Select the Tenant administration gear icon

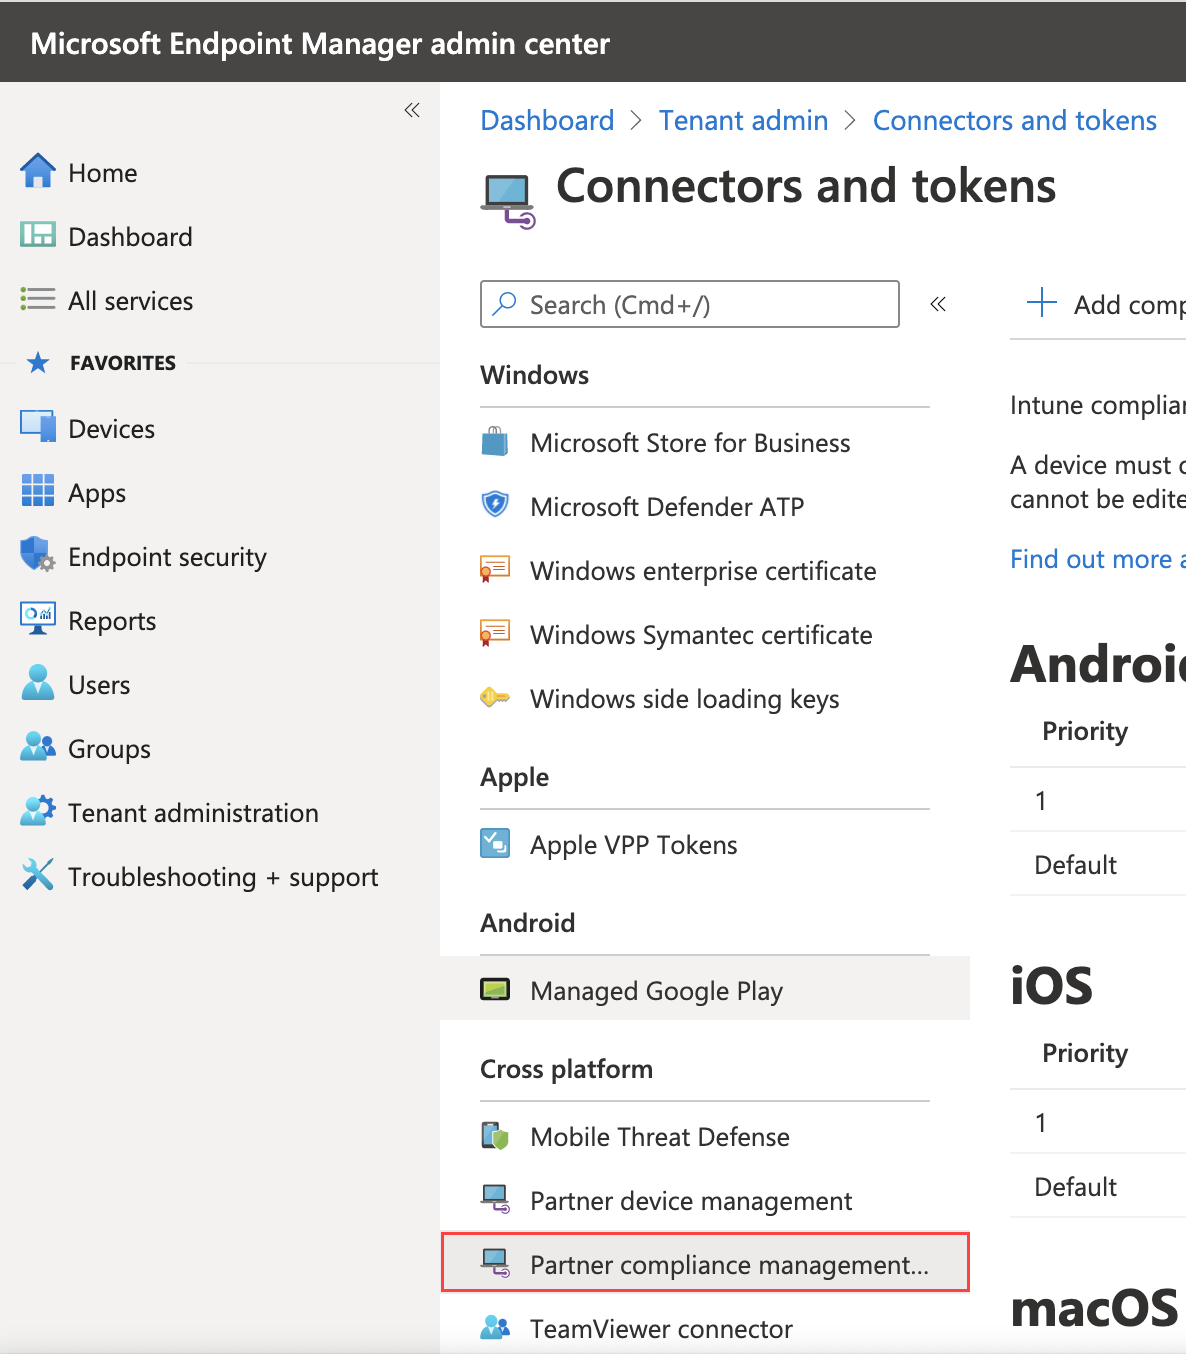pyautogui.click(x=38, y=811)
